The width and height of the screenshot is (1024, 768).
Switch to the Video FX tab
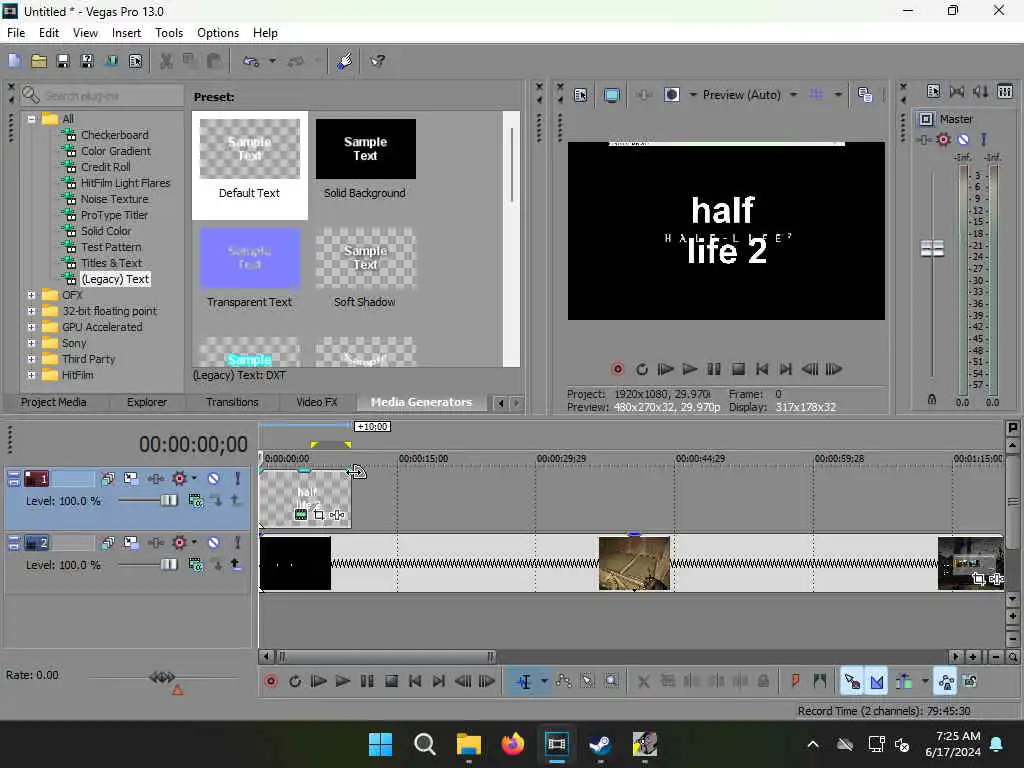tap(317, 402)
